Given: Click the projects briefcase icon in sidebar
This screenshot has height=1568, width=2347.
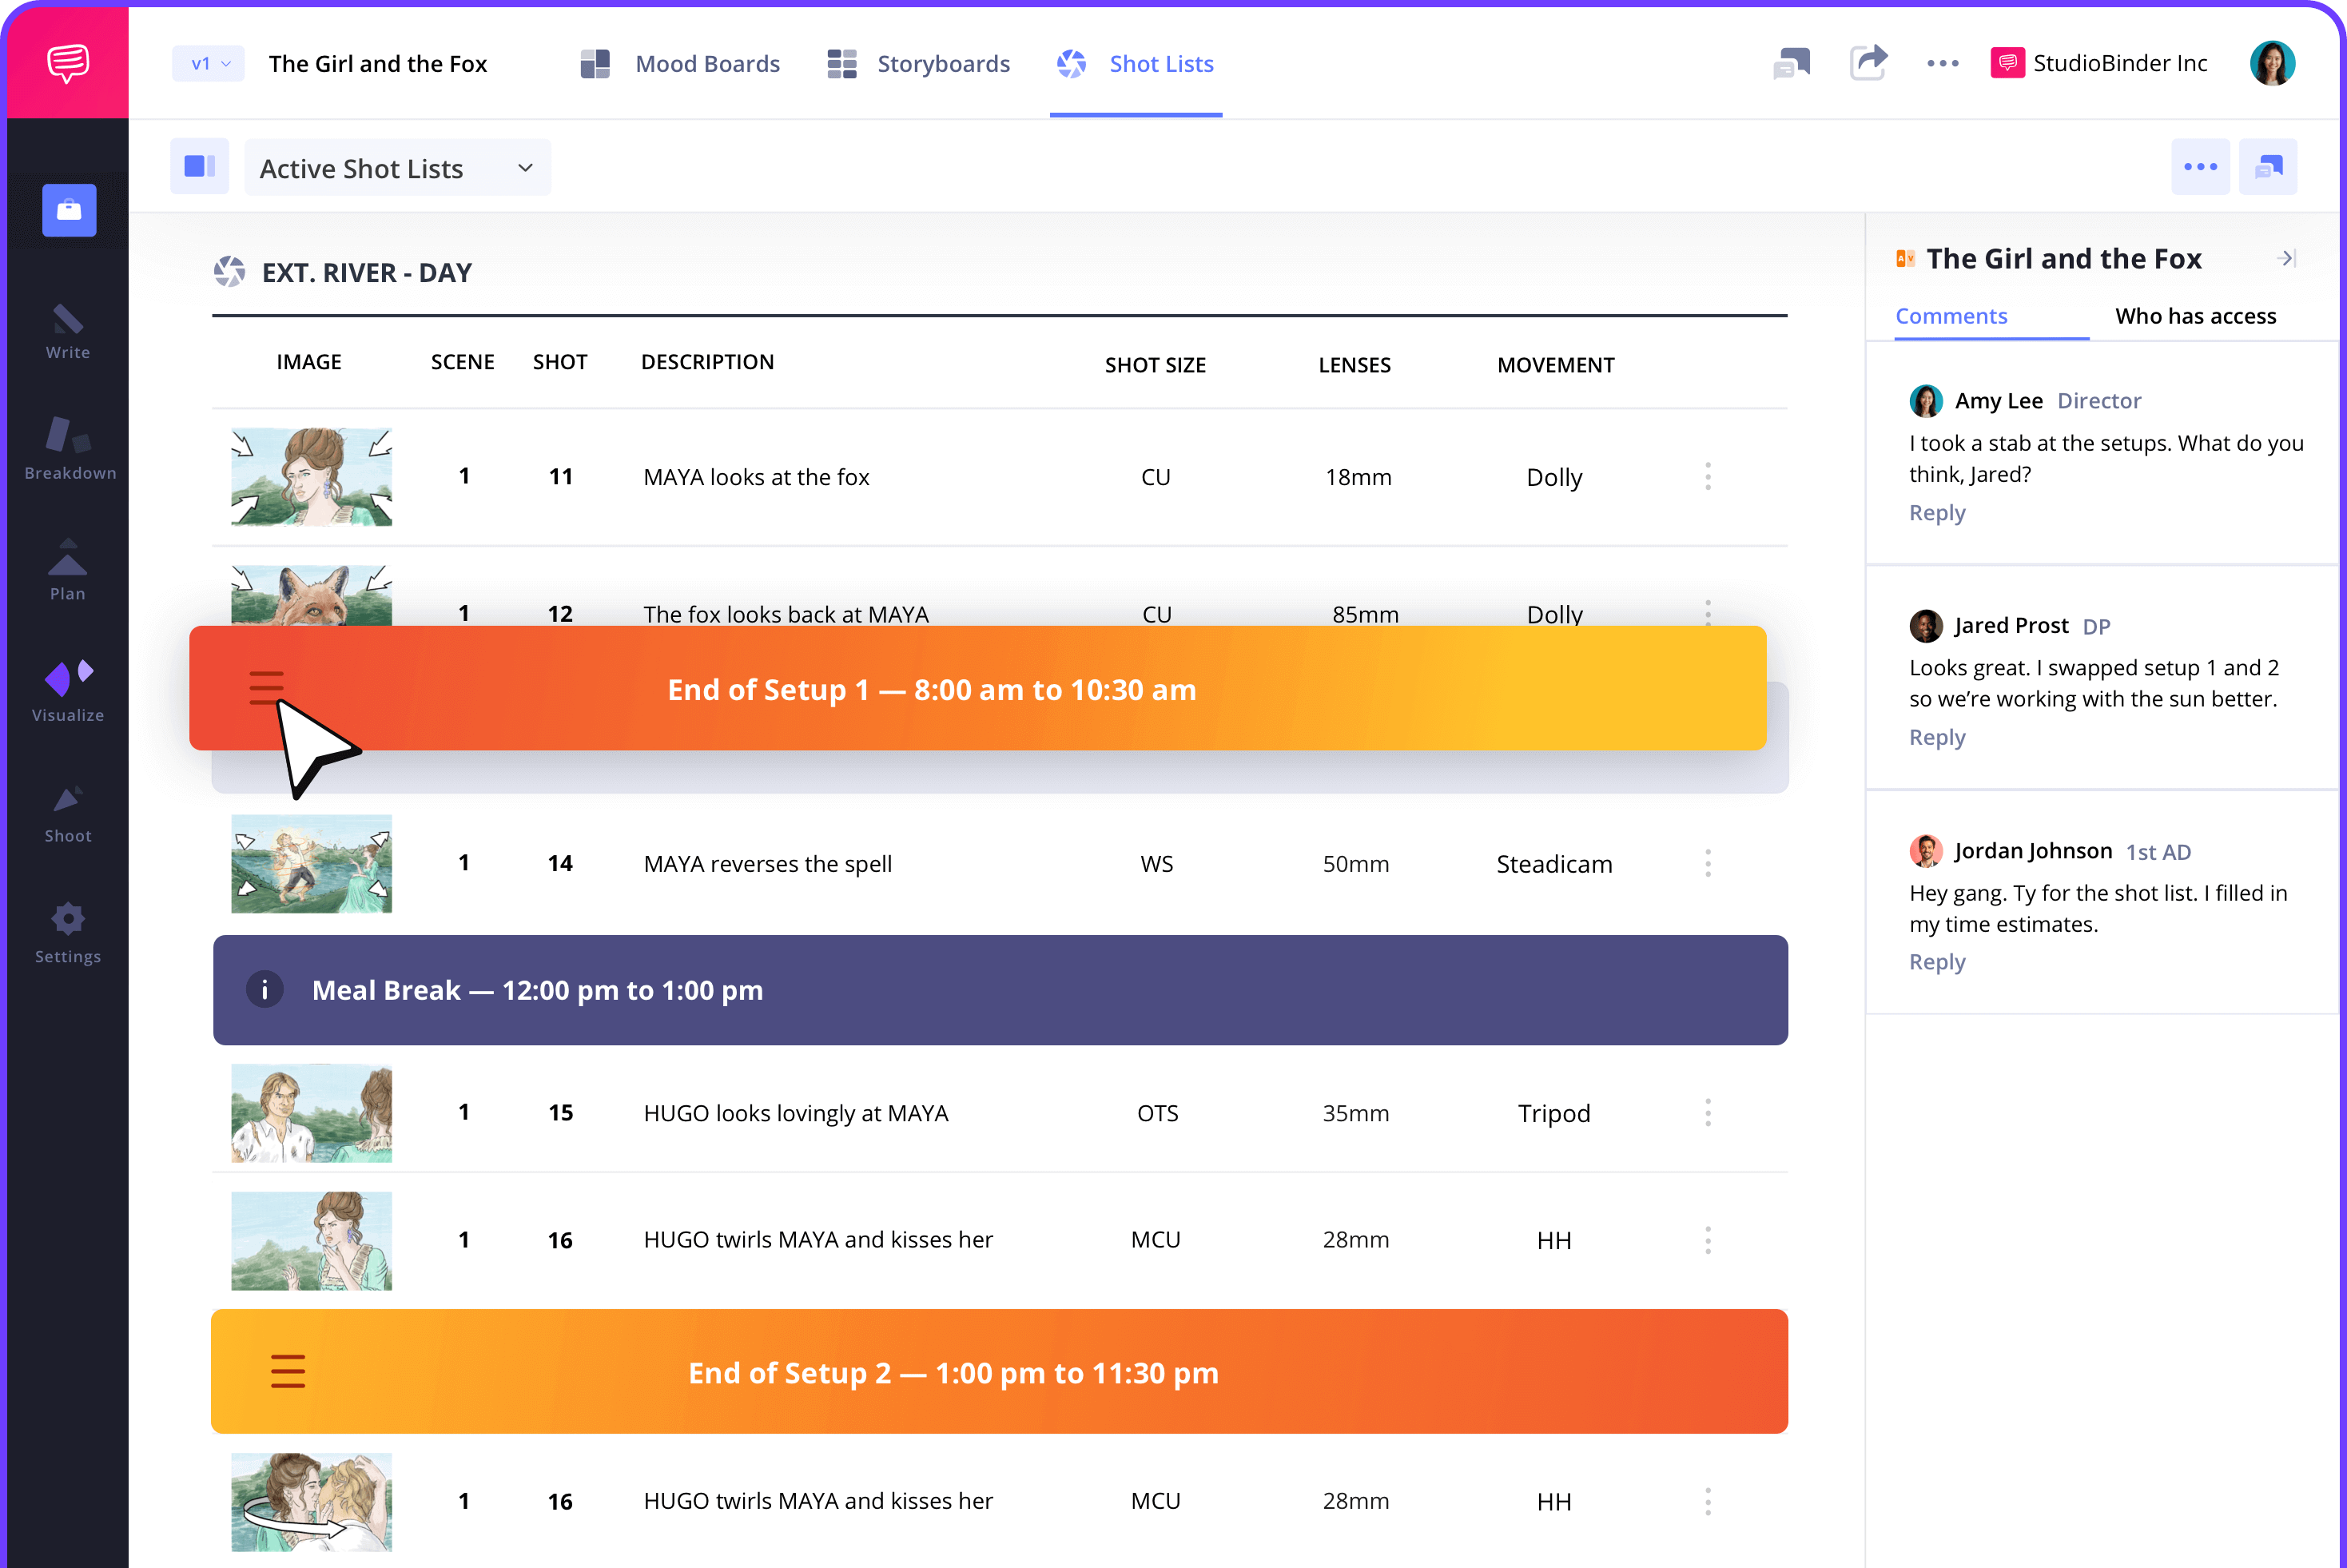Looking at the screenshot, I should [x=67, y=210].
